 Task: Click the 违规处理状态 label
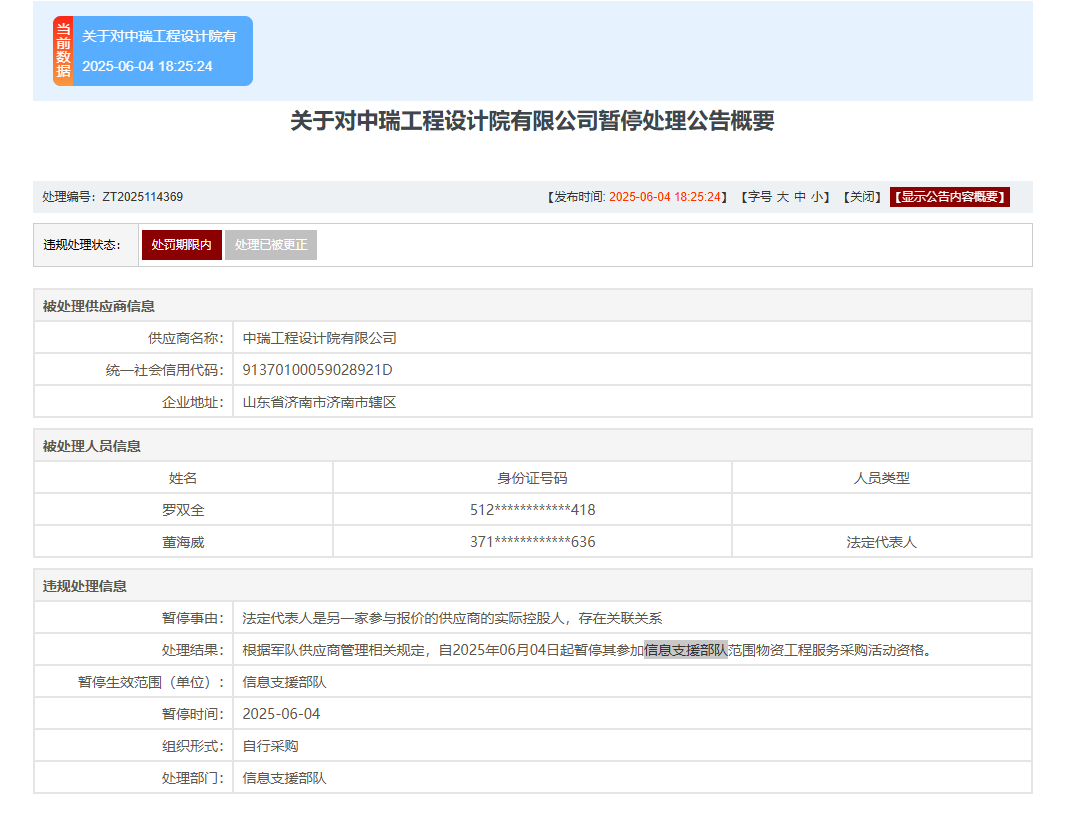82,245
